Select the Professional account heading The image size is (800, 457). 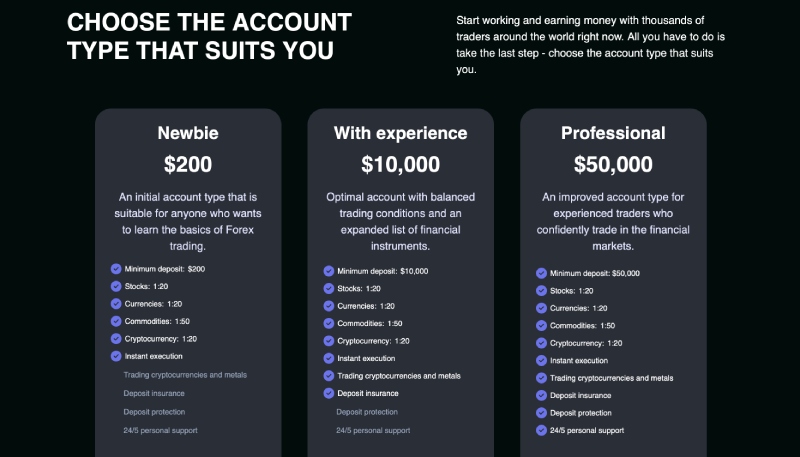(613, 133)
